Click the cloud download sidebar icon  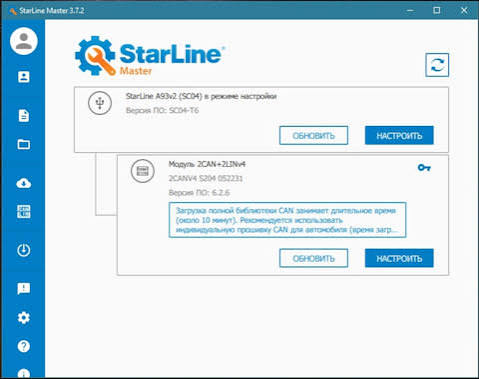pyautogui.click(x=24, y=183)
